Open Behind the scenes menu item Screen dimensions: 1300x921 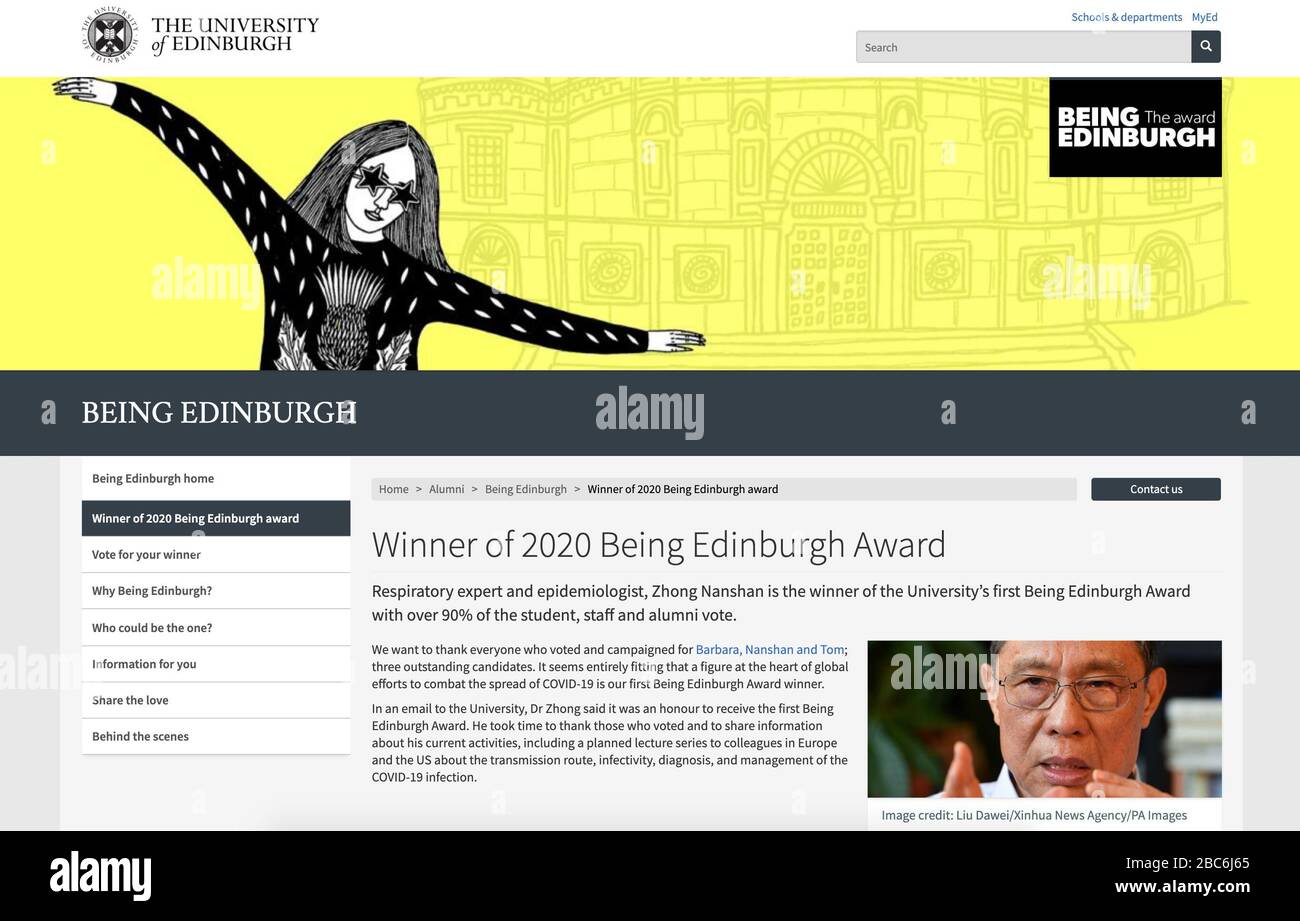tap(216, 736)
